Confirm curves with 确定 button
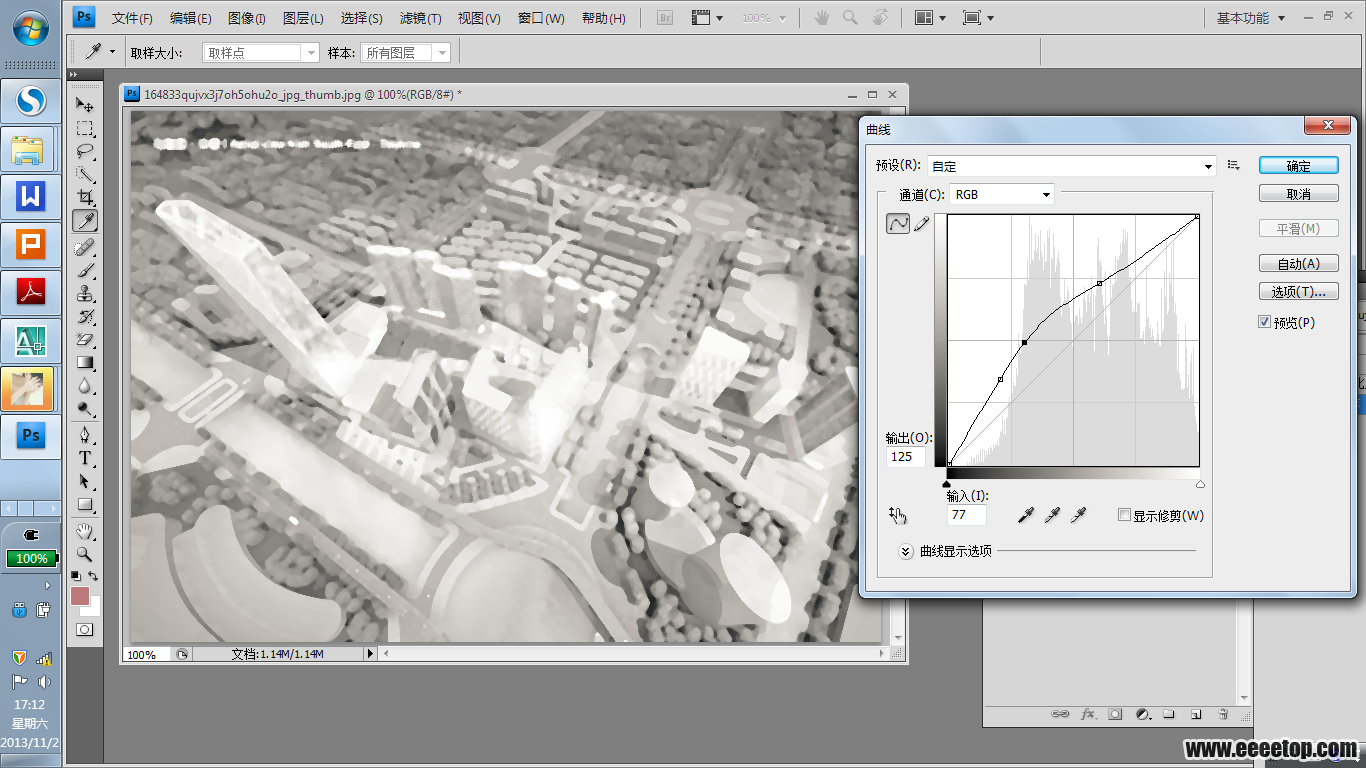 click(1298, 166)
